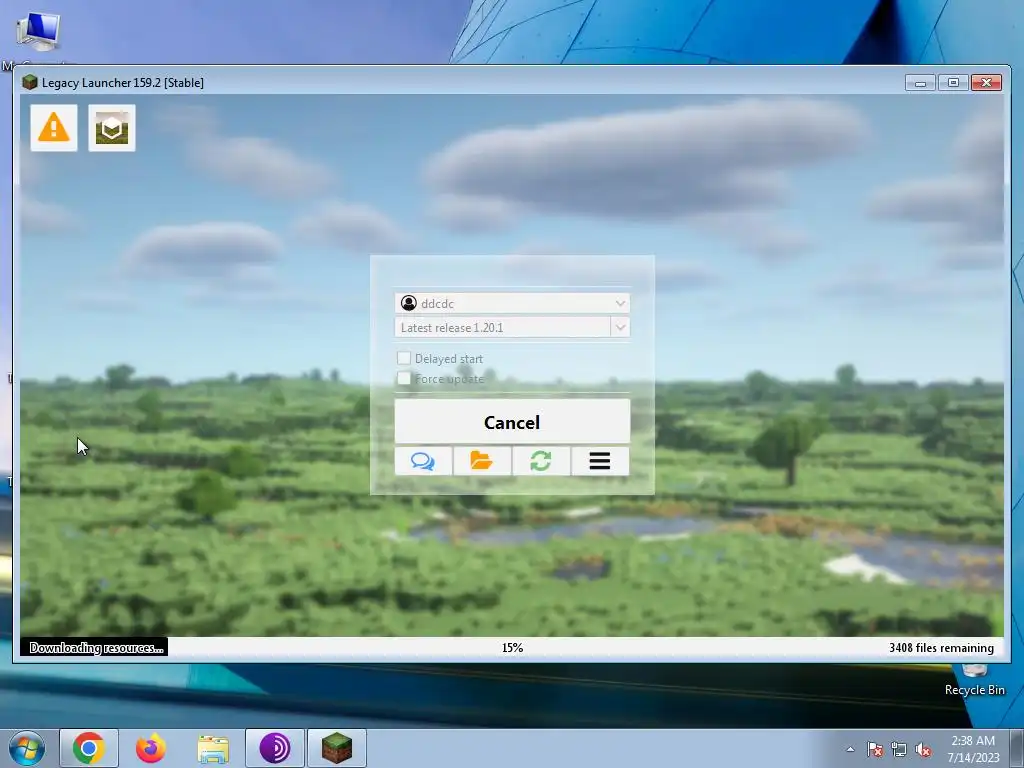
Task: Toggle the Delayed start checkbox
Action: tap(404, 358)
